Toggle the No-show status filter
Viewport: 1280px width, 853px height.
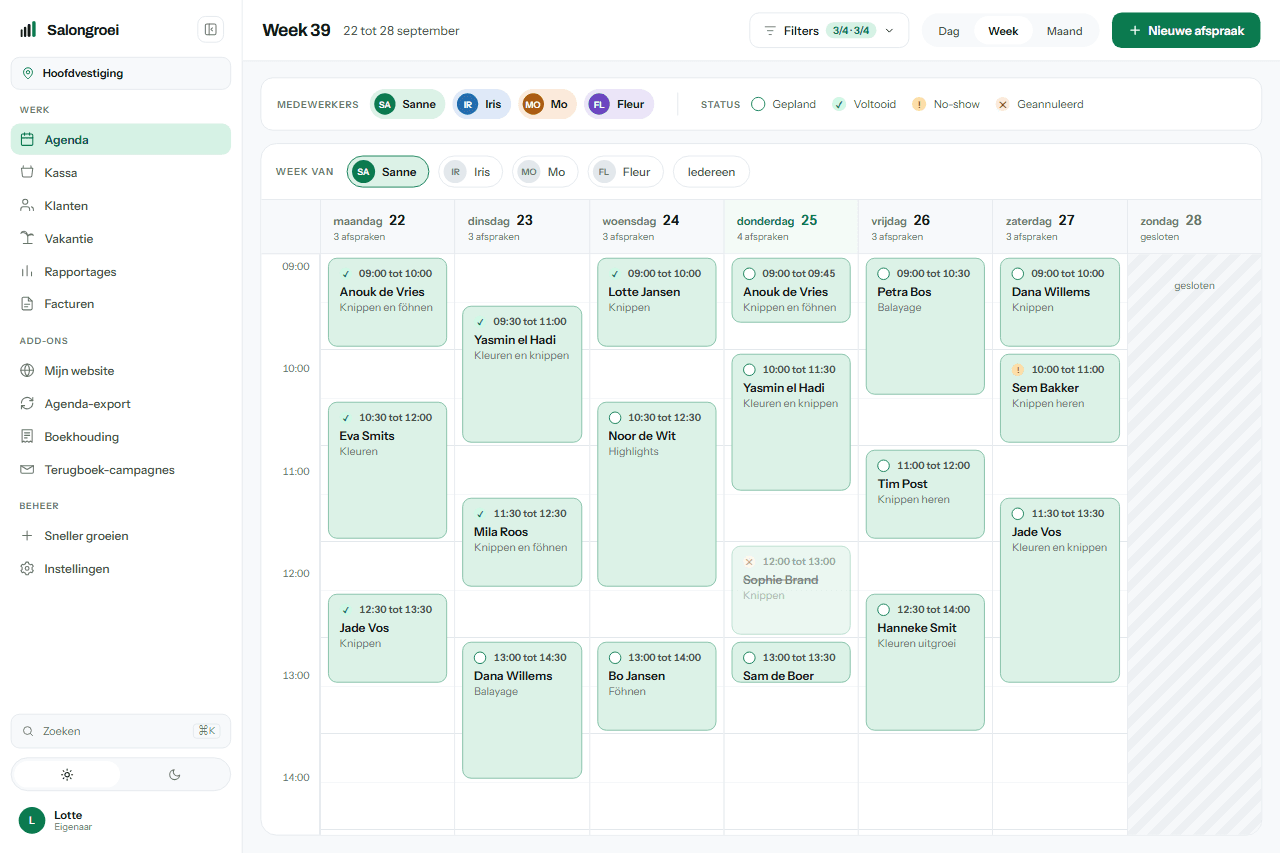946,104
